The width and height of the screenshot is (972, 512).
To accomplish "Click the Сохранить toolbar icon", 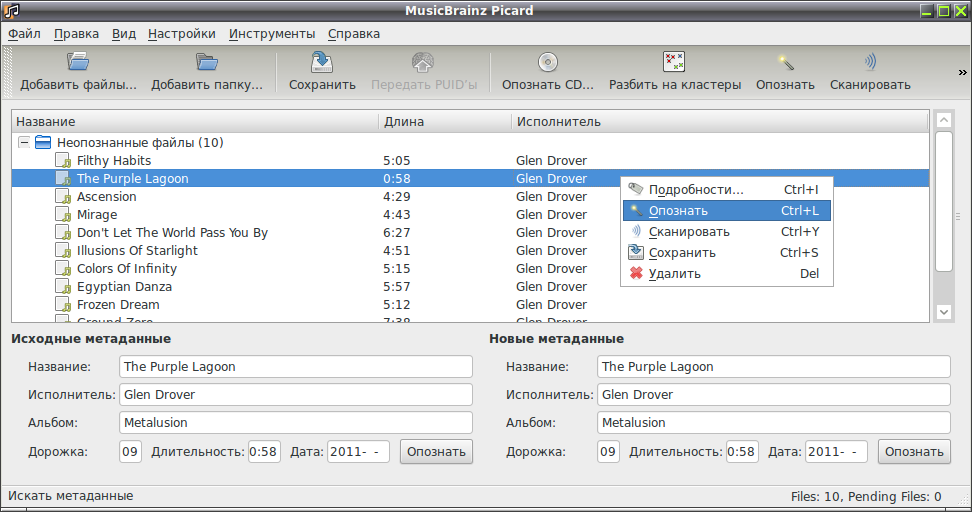I will [322, 61].
